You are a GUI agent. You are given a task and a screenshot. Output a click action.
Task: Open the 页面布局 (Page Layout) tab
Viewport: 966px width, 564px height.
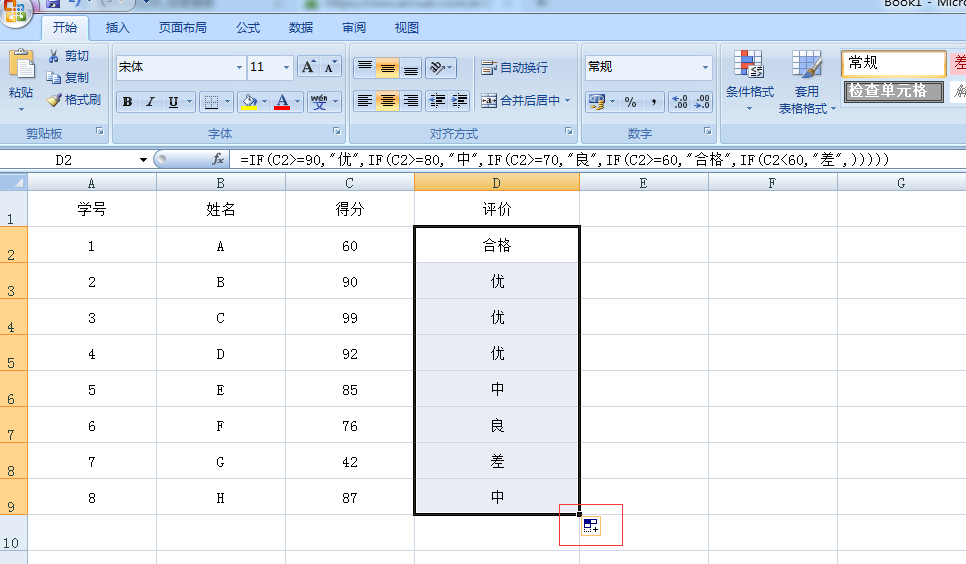(183, 28)
